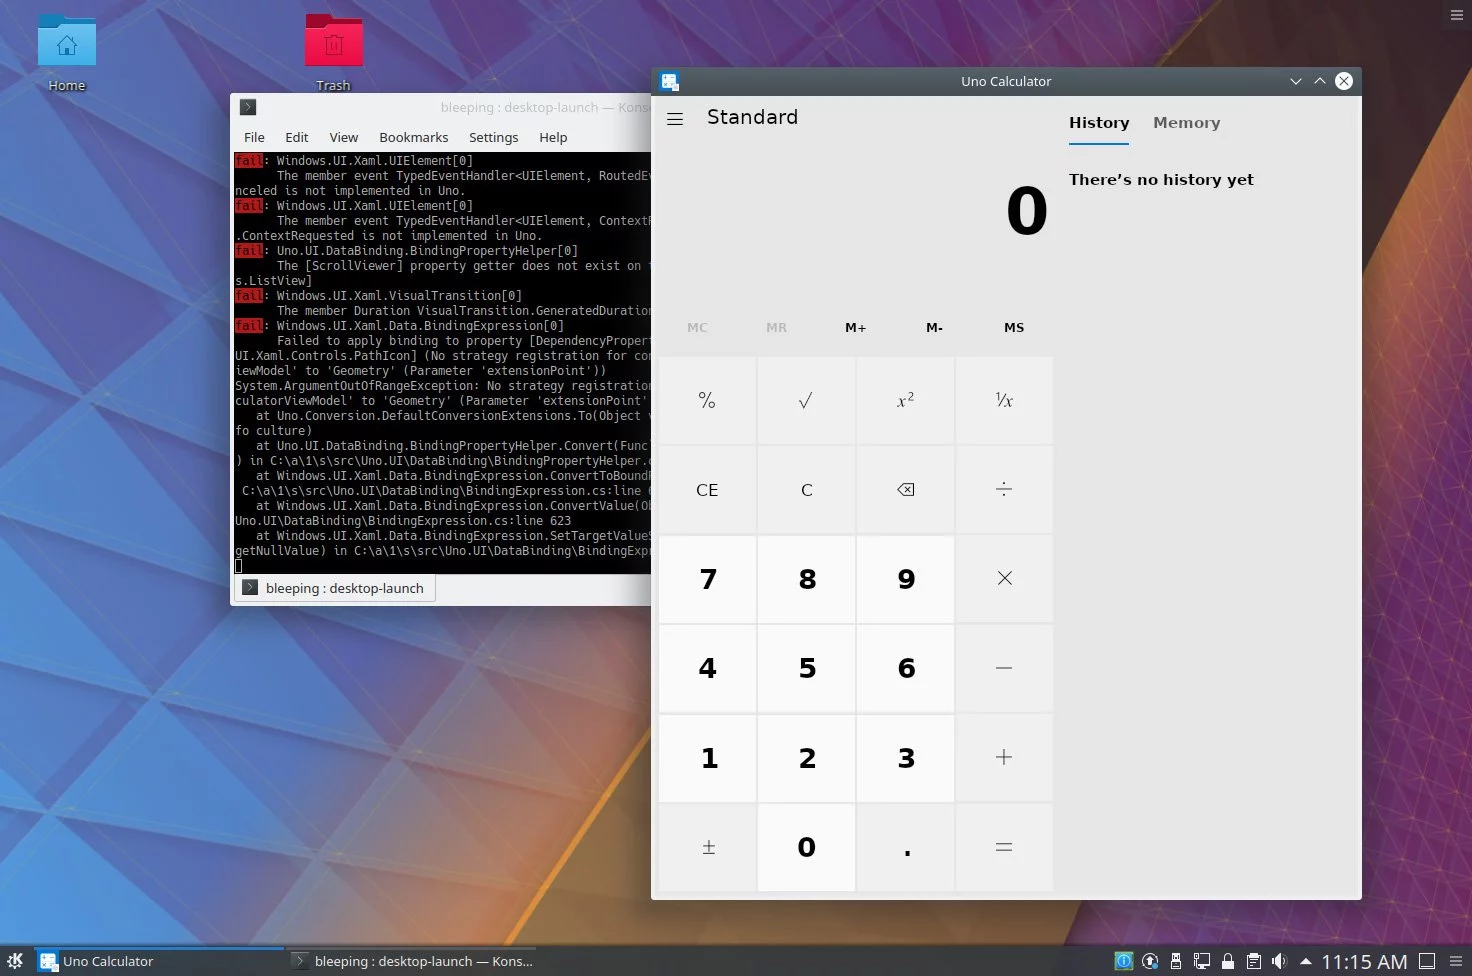This screenshot has height=976, width=1472.
Task: Click digit 4 on the keypad
Action: [707, 668]
